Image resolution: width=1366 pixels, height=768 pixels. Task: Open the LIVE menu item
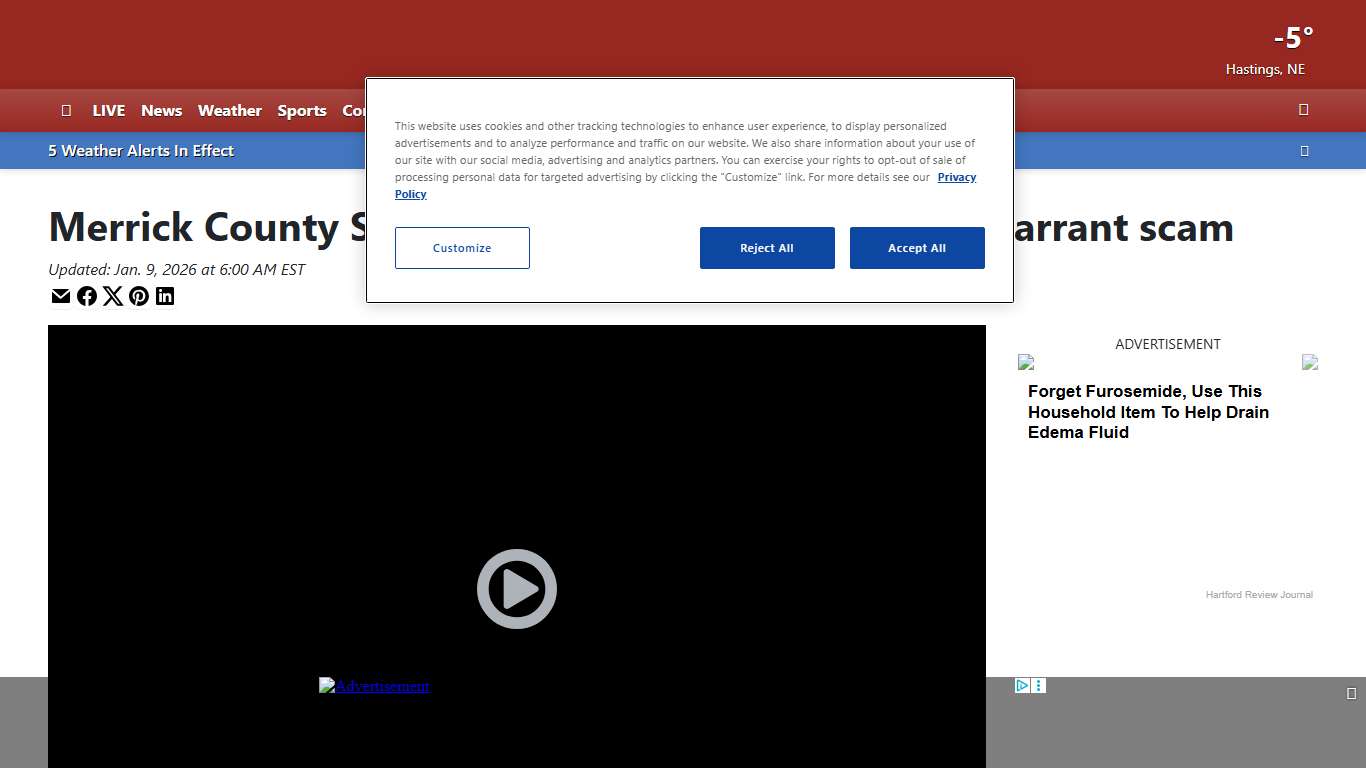pyautogui.click(x=109, y=111)
